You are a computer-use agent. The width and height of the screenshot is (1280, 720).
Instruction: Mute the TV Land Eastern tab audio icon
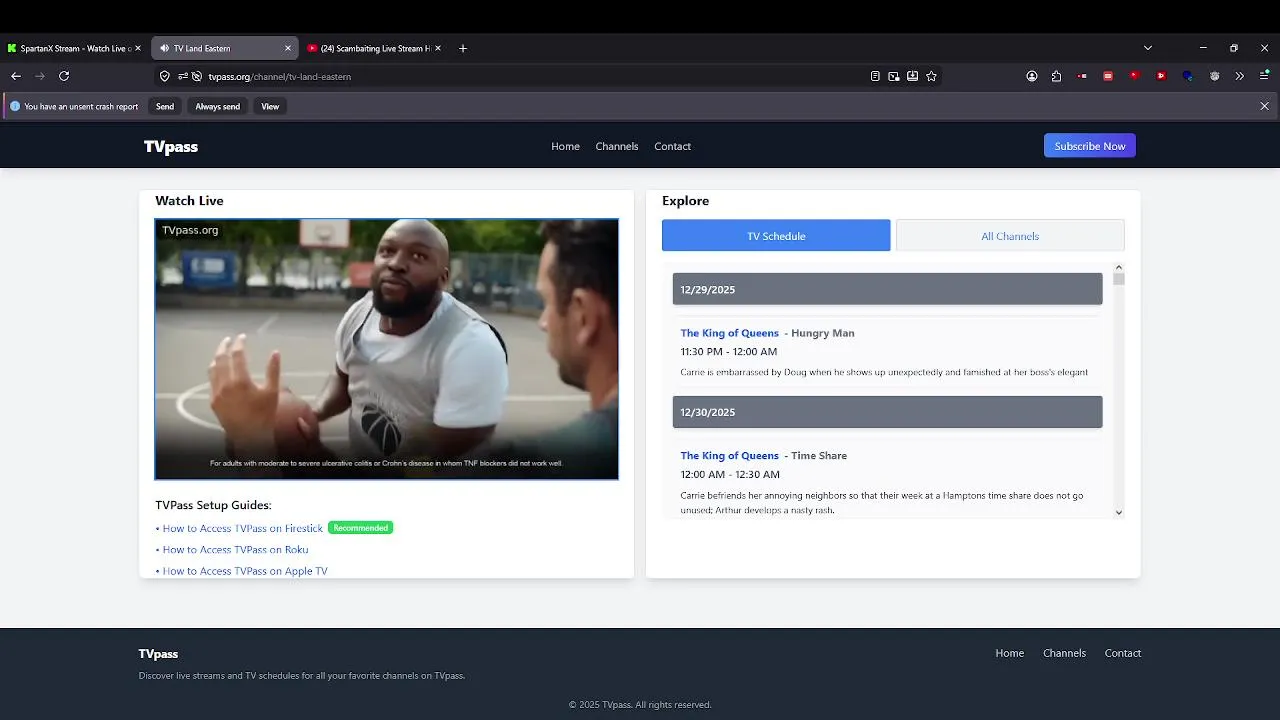164,48
